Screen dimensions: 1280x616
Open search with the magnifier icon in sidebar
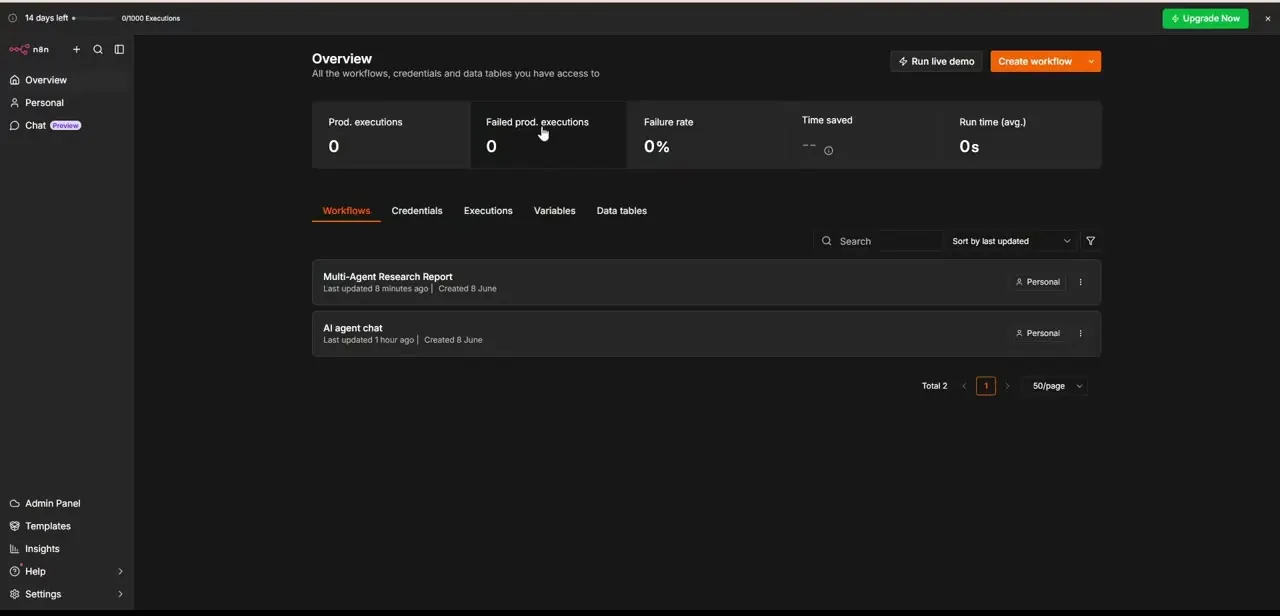[98, 49]
